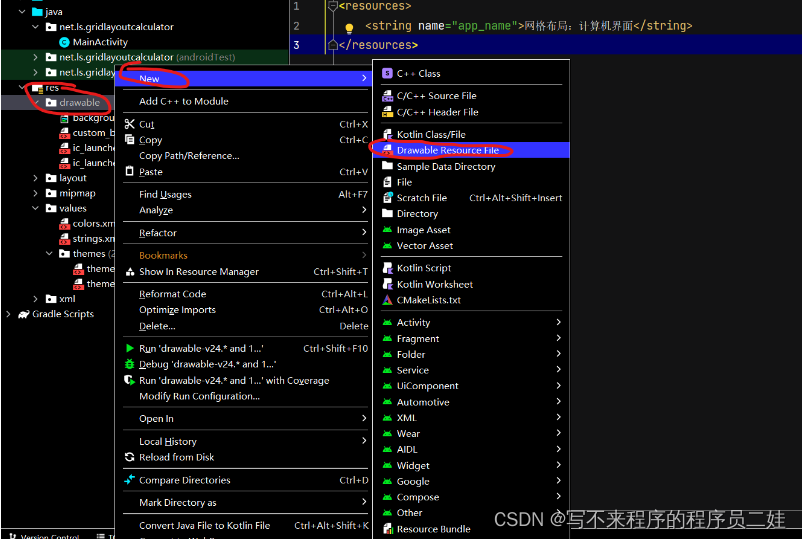Click the Show In Resource Manager icon
Image resolution: width=802 pixels, height=539 pixels.
pyautogui.click(x=129, y=272)
